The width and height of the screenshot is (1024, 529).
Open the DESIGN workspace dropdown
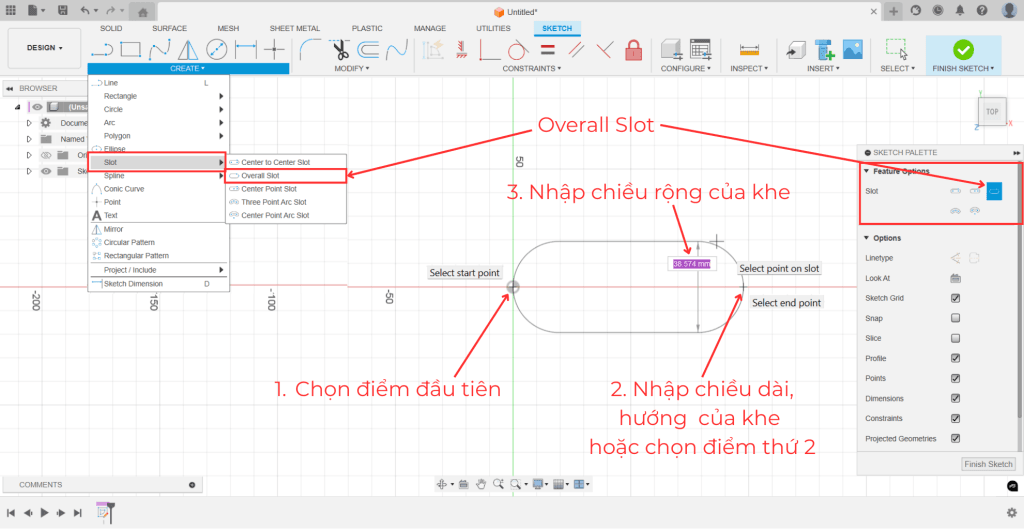pyautogui.click(x=44, y=48)
